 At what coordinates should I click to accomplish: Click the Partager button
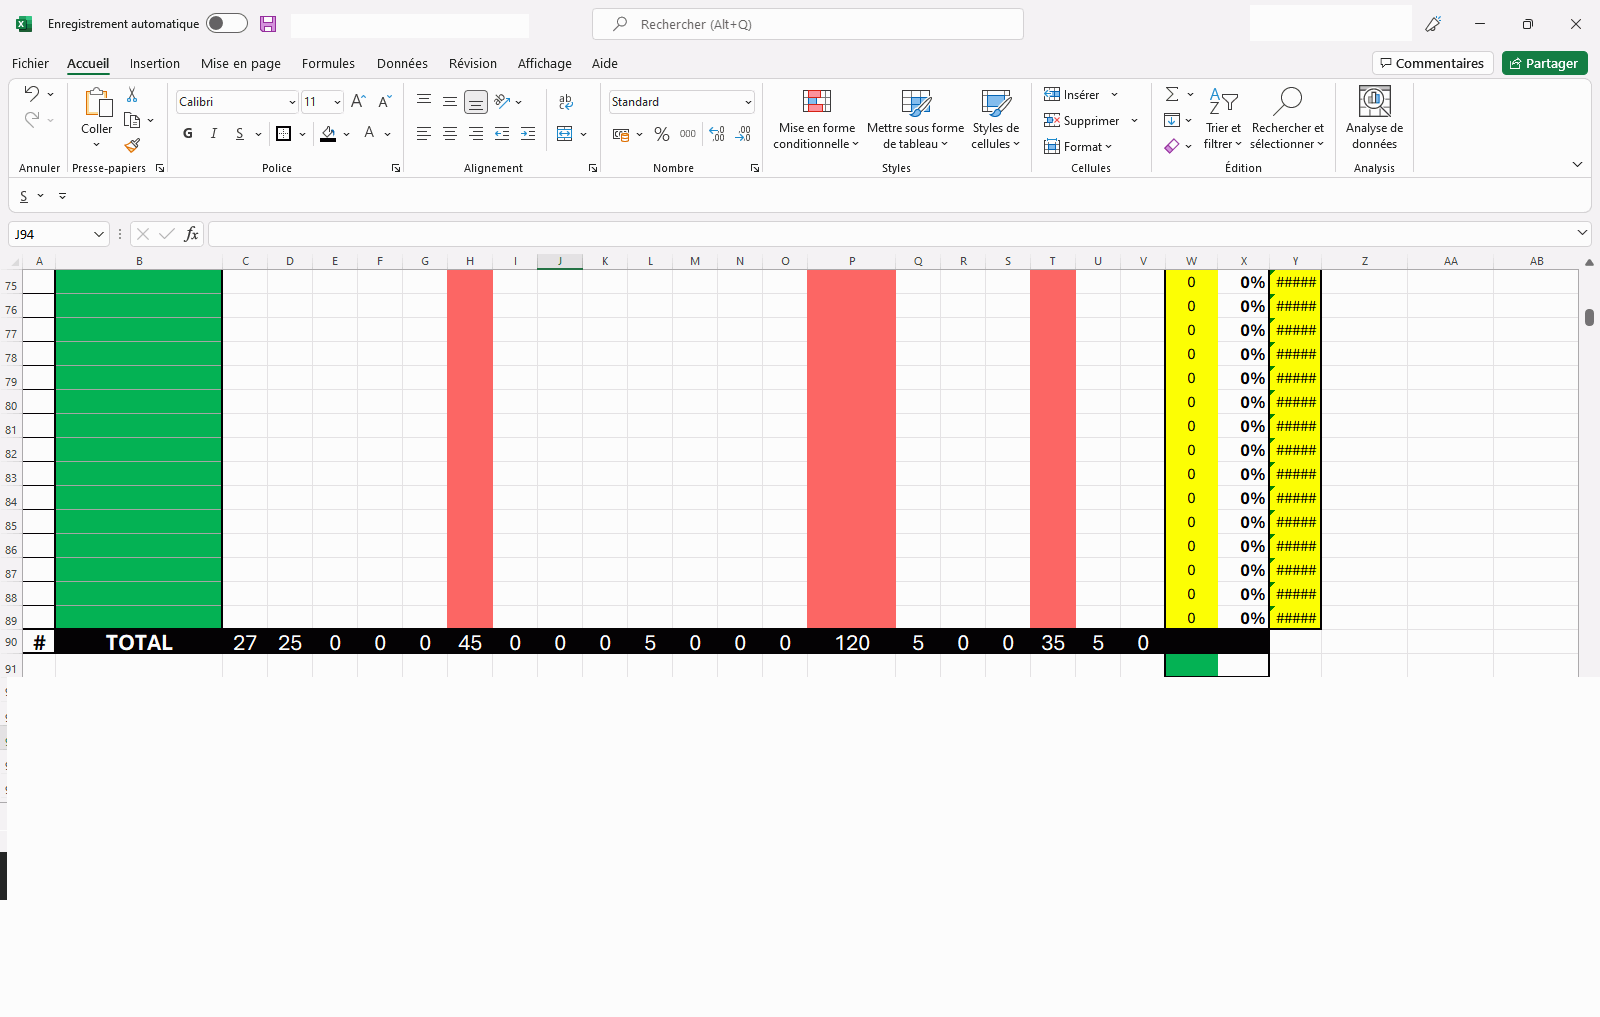1544,64
